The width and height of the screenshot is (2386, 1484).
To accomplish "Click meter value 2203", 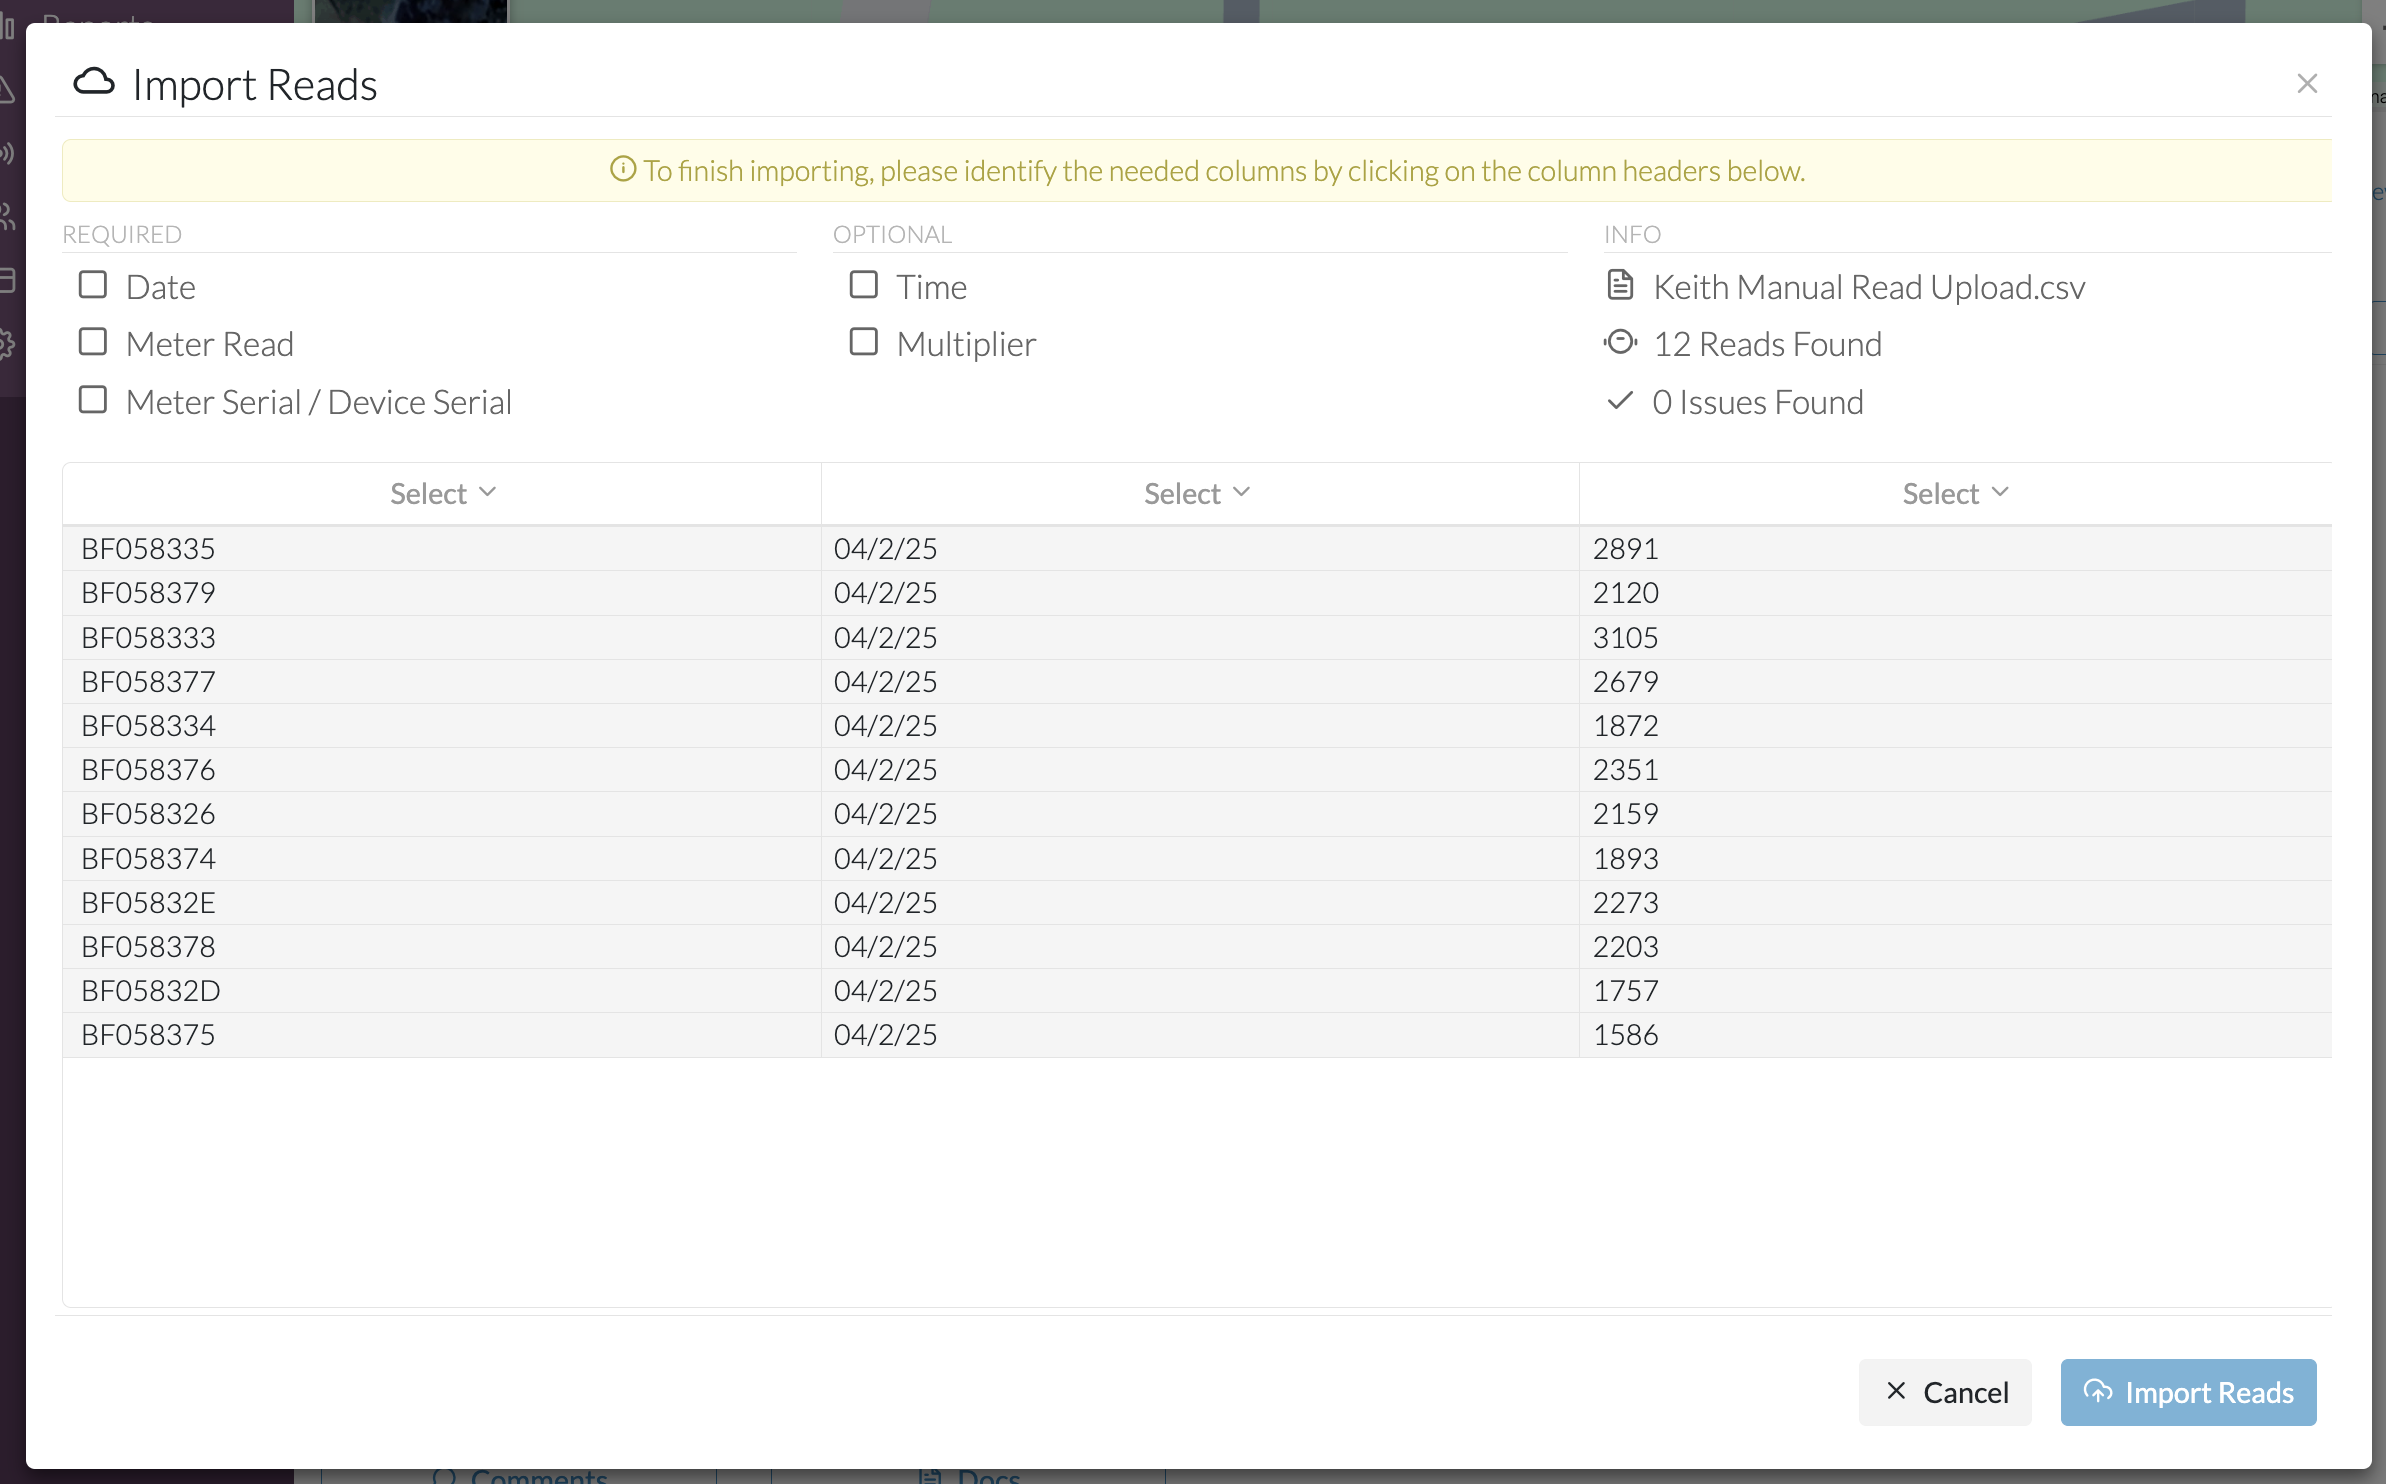I will tap(1625, 946).
